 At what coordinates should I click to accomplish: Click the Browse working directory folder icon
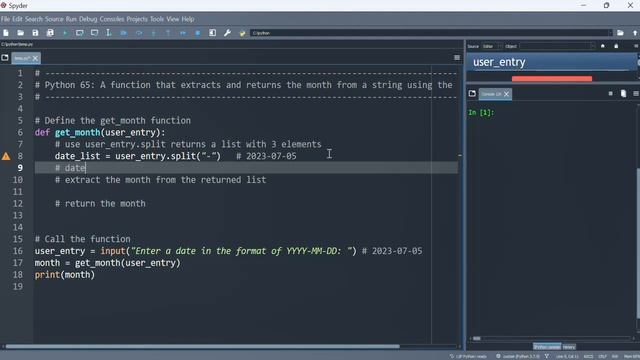620,33
